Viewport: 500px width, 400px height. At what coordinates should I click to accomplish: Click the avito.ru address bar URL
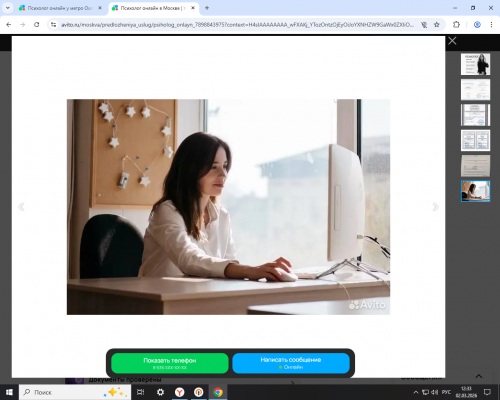pyautogui.click(x=237, y=25)
